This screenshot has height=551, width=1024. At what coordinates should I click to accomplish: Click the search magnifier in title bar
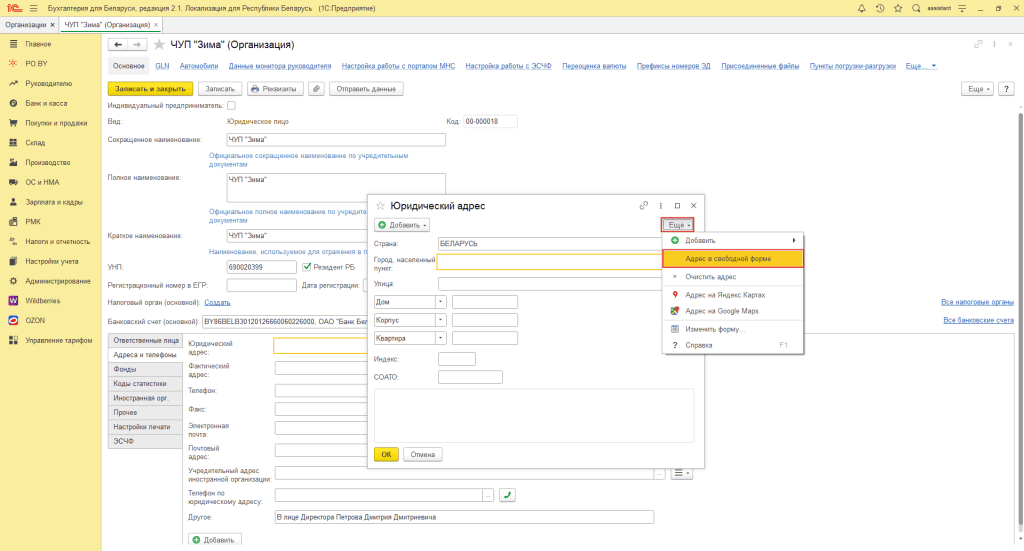coord(917,8)
